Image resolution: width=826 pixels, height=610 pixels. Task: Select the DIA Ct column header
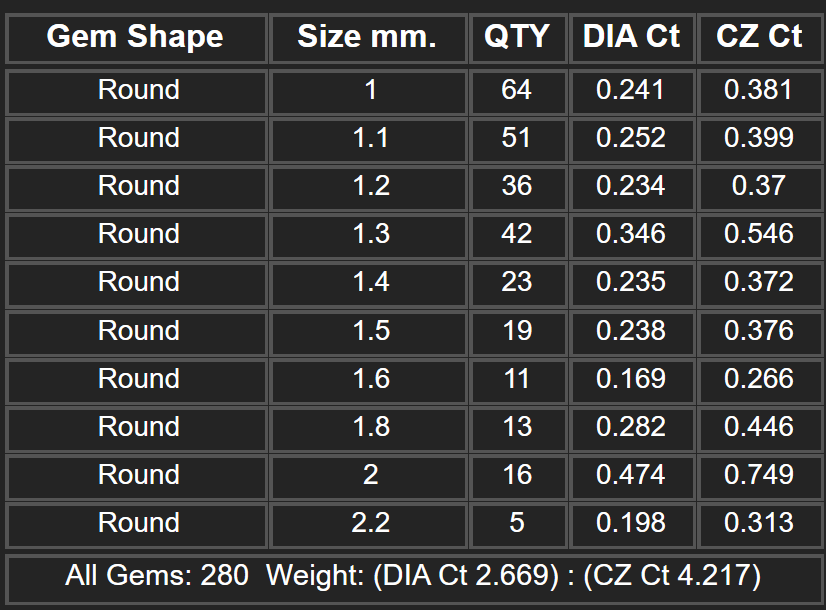coord(632,38)
